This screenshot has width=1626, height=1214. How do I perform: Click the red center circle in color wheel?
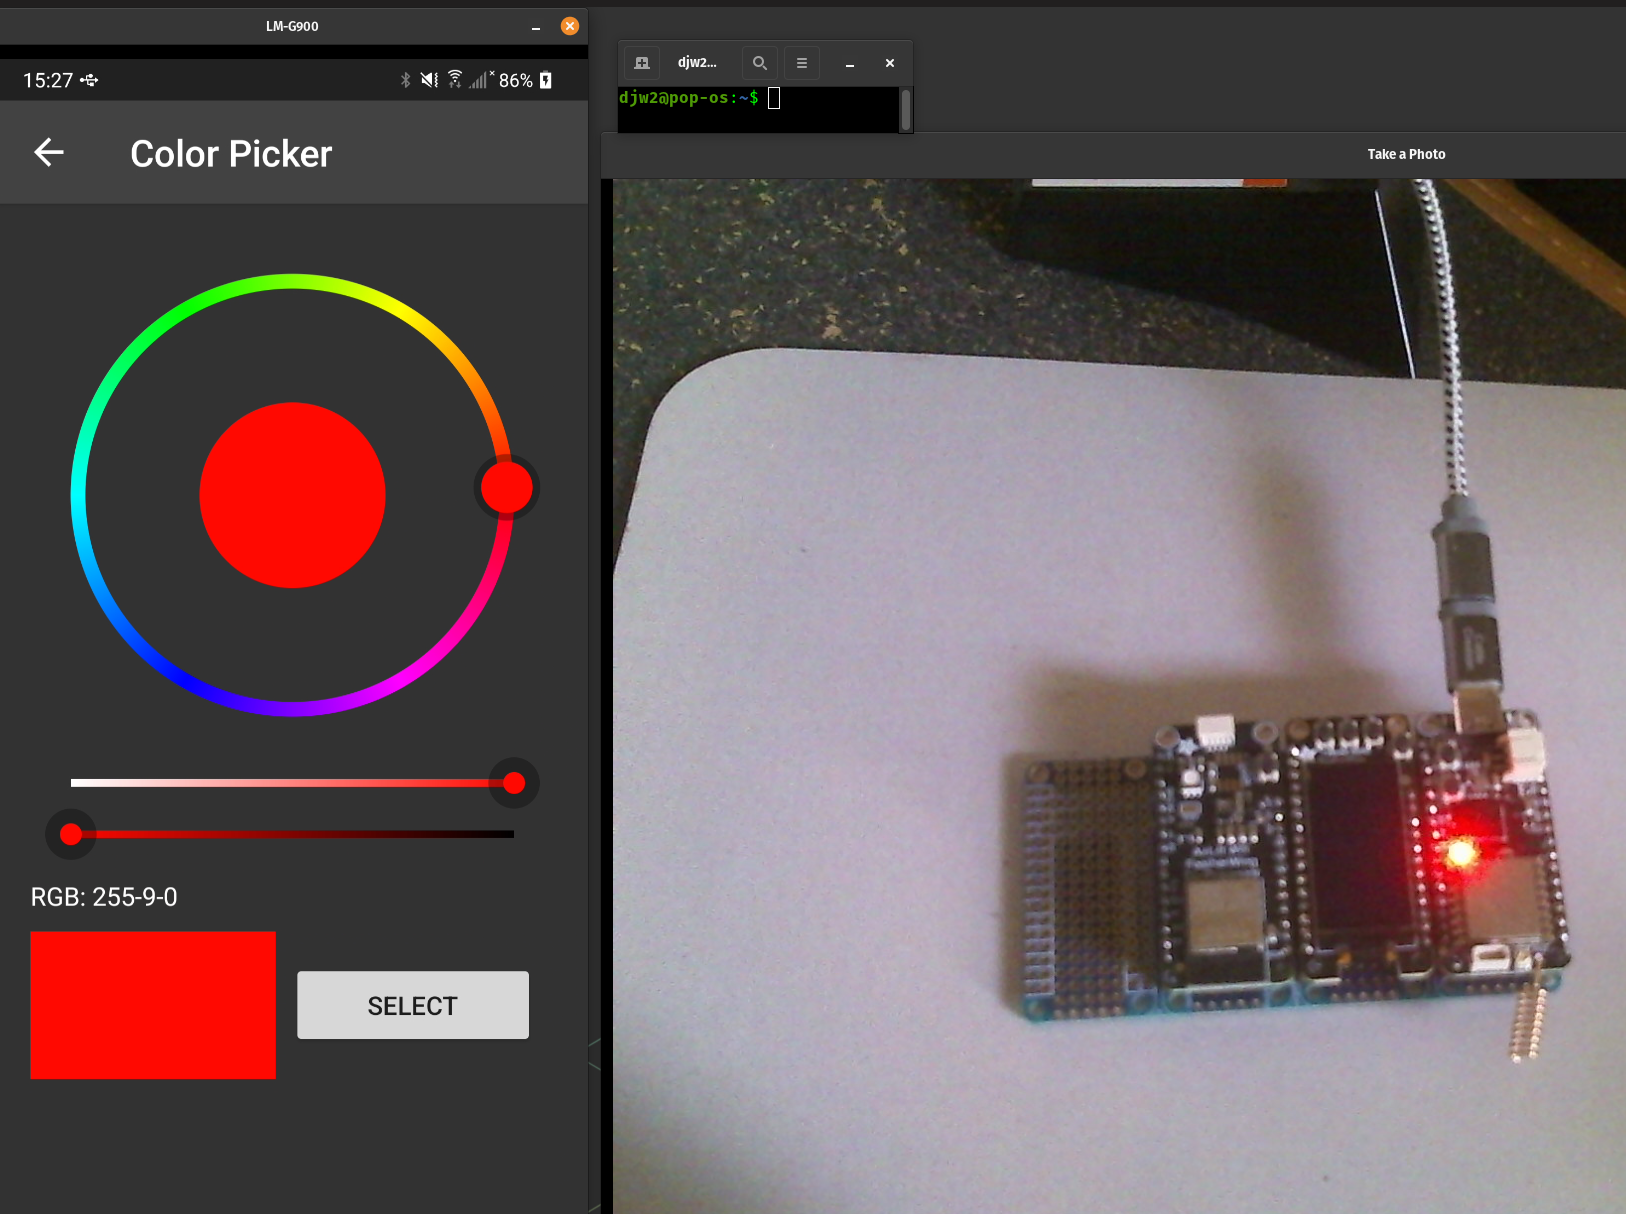pyautogui.click(x=292, y=495)
